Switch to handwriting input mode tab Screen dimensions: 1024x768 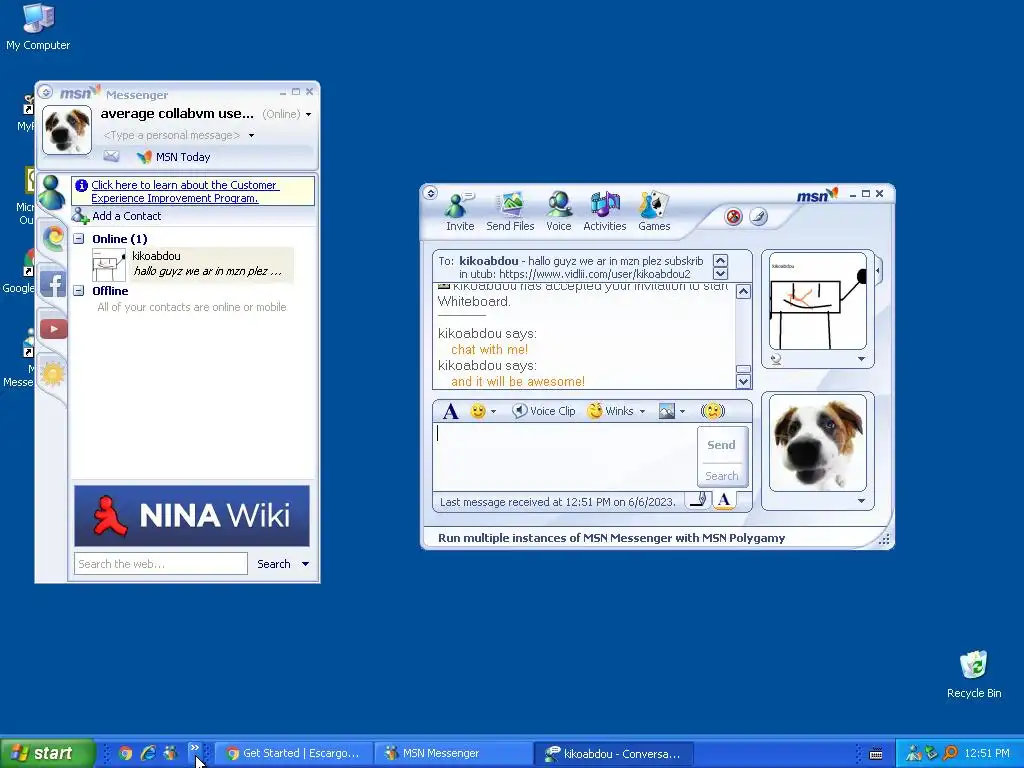click(x=699, y=500)
